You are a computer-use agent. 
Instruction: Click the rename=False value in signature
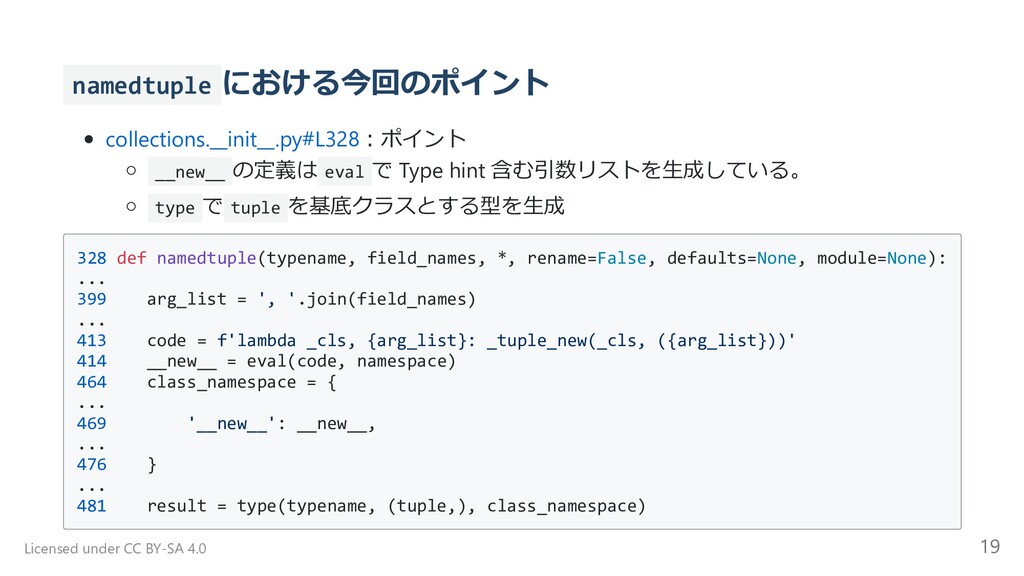click(x=586, y=258)
